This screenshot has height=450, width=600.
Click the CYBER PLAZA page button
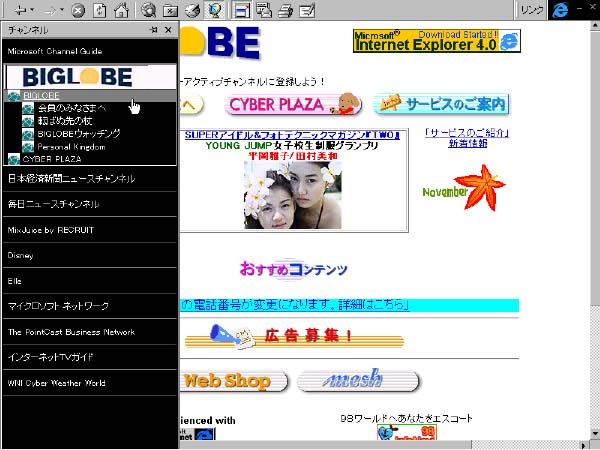[293, 104]
